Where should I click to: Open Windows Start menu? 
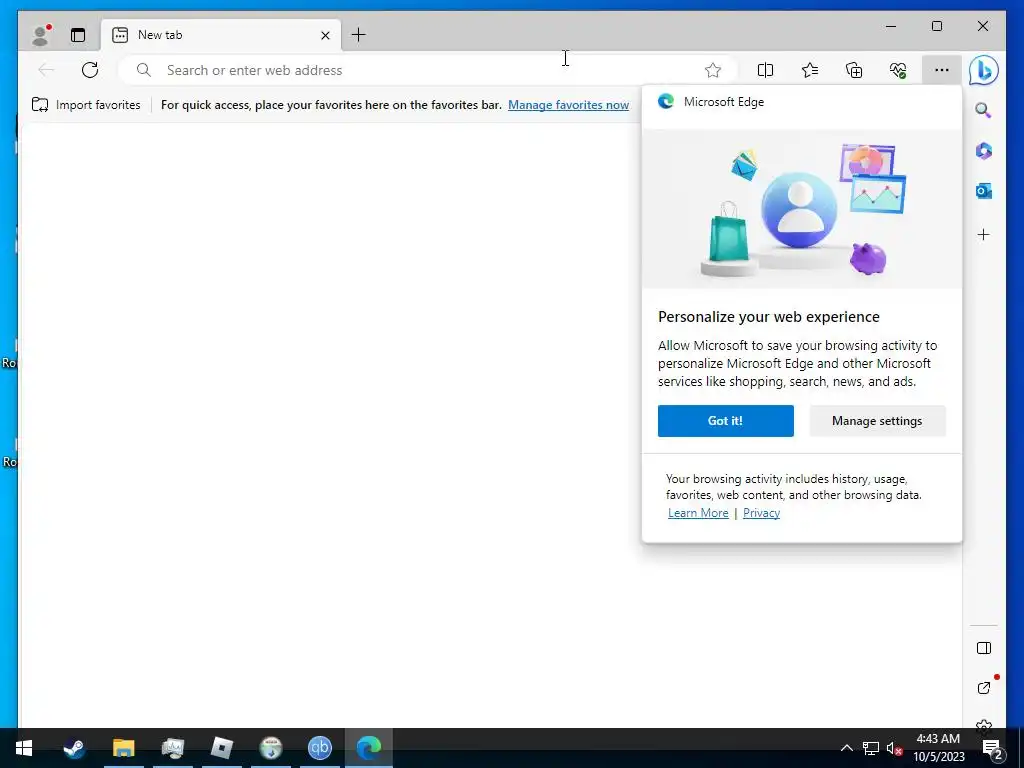click(x=24, y=748)
